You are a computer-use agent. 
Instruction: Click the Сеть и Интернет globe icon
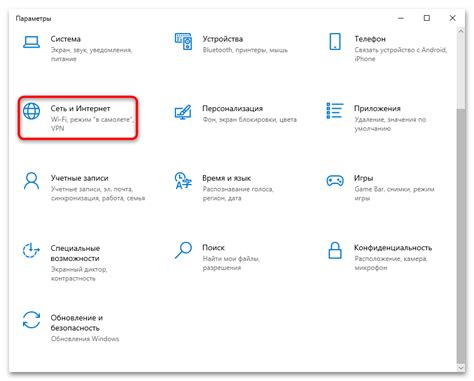[x=32, y=111]
